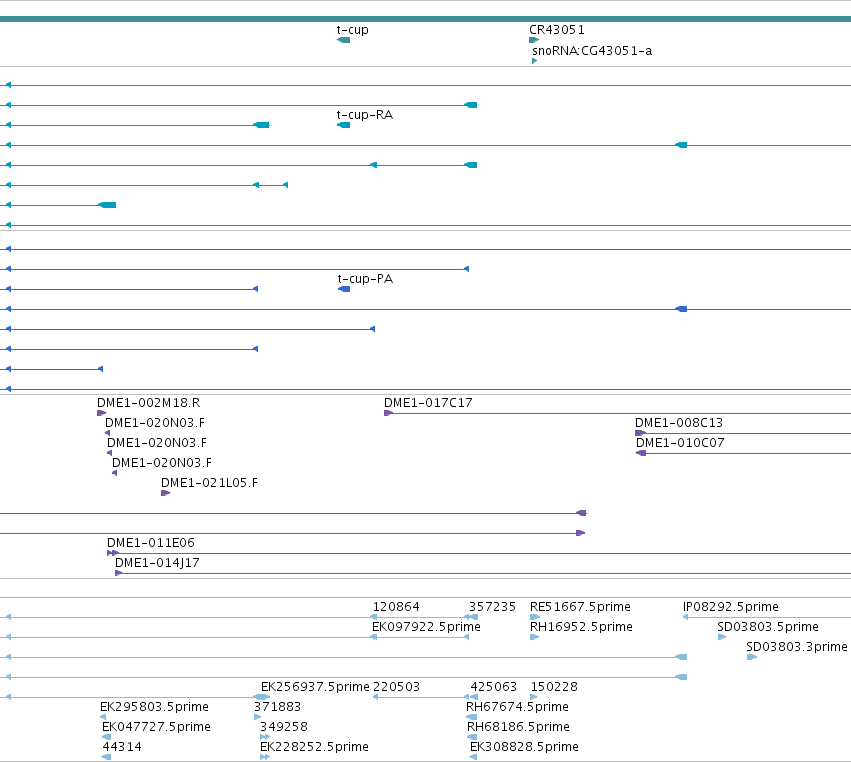The image size is (851, 762).
Task: Click the t-cup gene arrow glyph
Action: pos(344,40)
